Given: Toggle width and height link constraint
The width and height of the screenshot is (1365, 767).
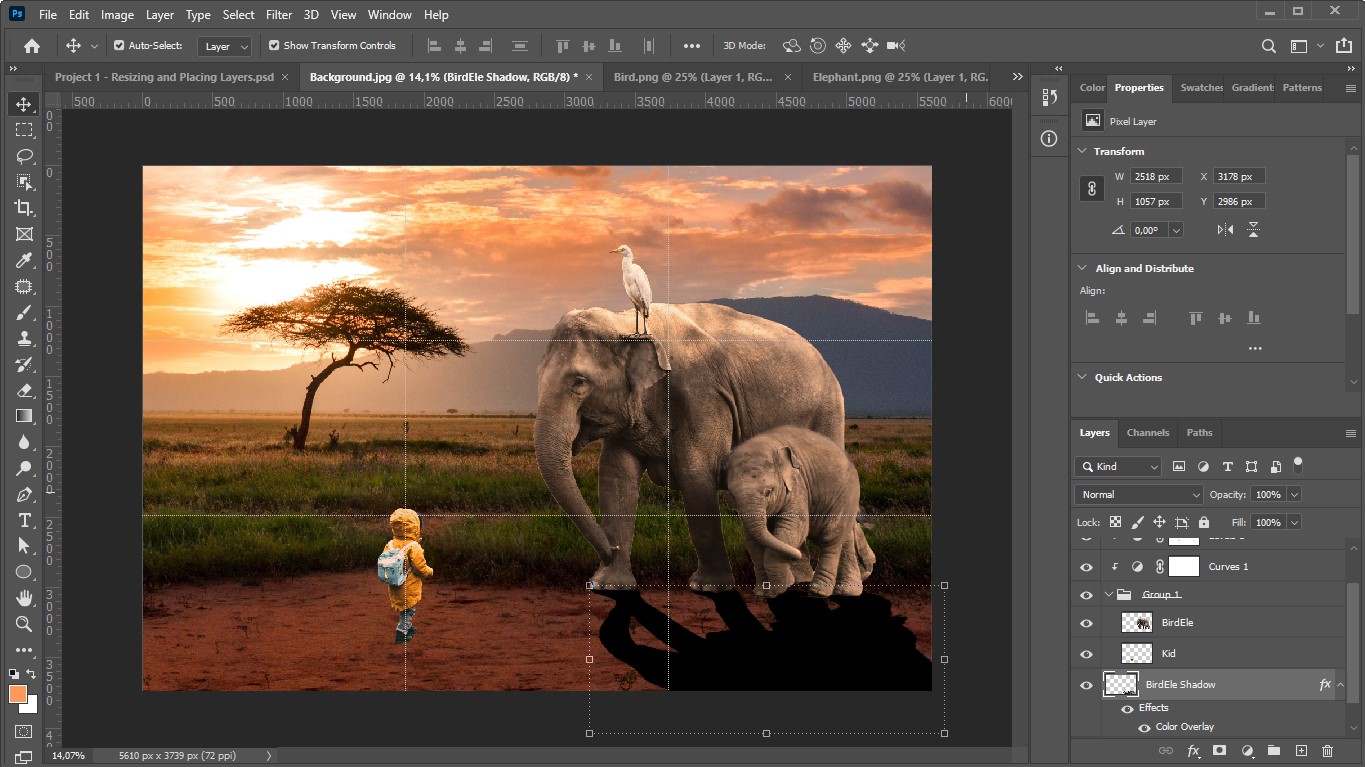Looking at the screenshot, I should 1092,188.
